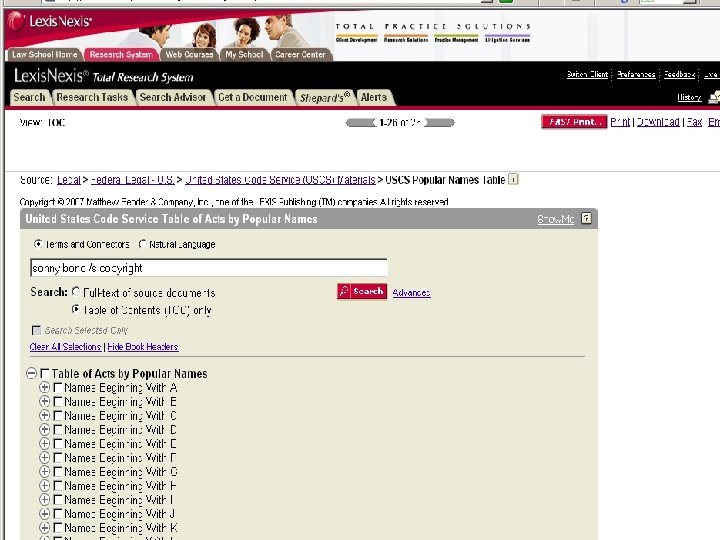Open the Web Courses tab
The width and height of the screenshot is (720, 540).
click(189, 55)
